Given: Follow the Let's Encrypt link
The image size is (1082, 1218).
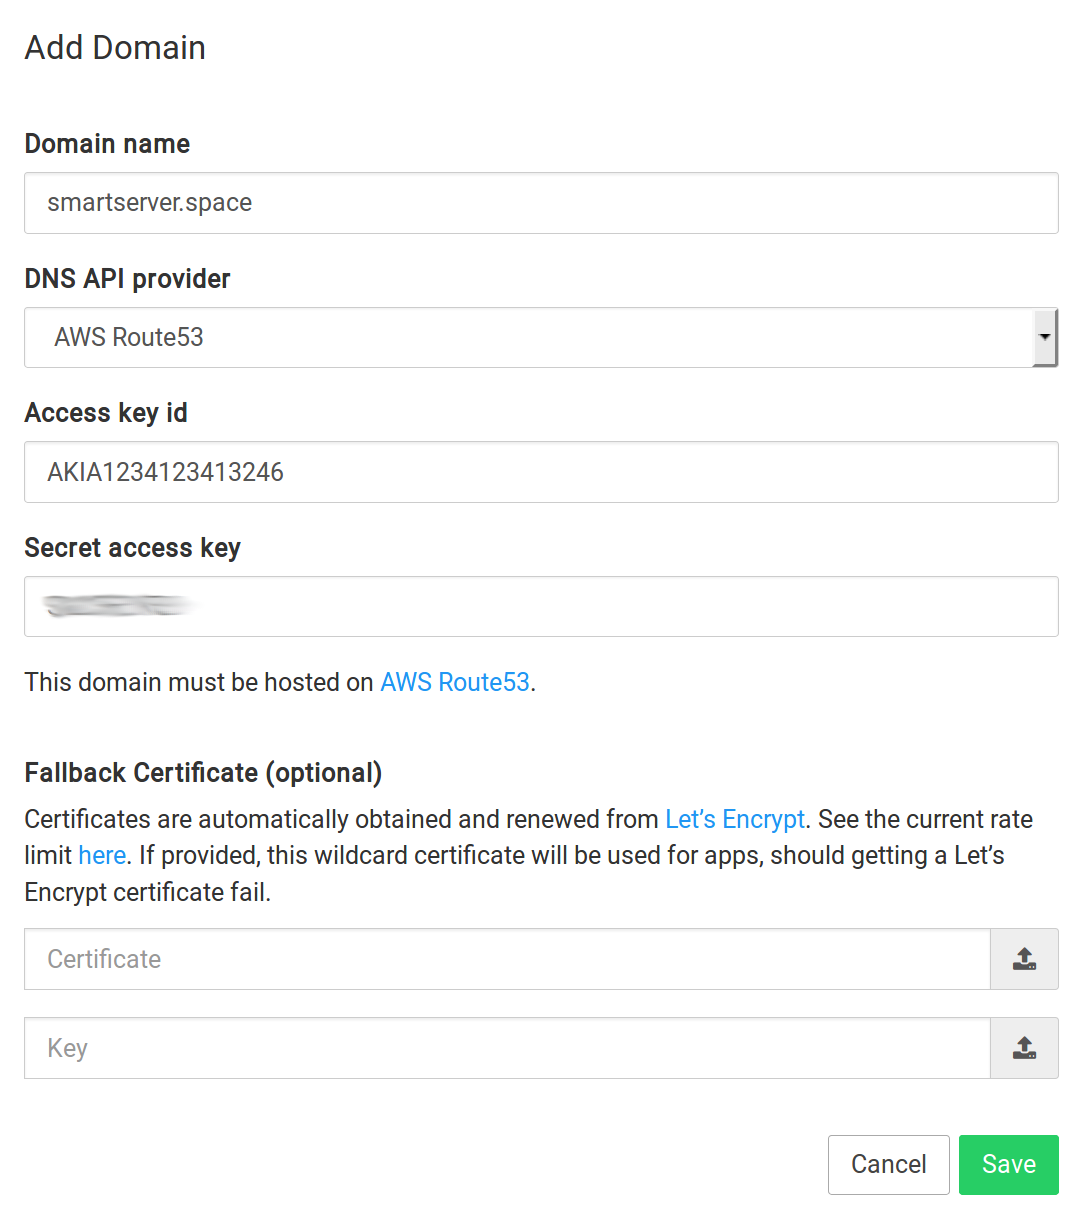Looking at the screenshot, I should click(735, 819).
